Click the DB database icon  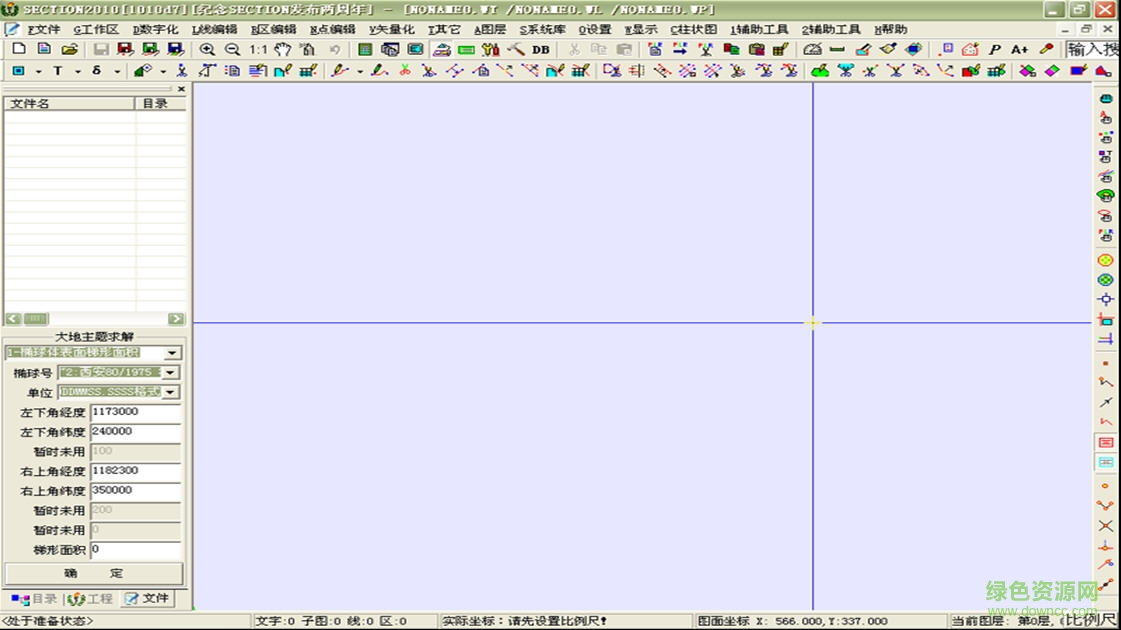pyautogui.click(x=541, y=49)
